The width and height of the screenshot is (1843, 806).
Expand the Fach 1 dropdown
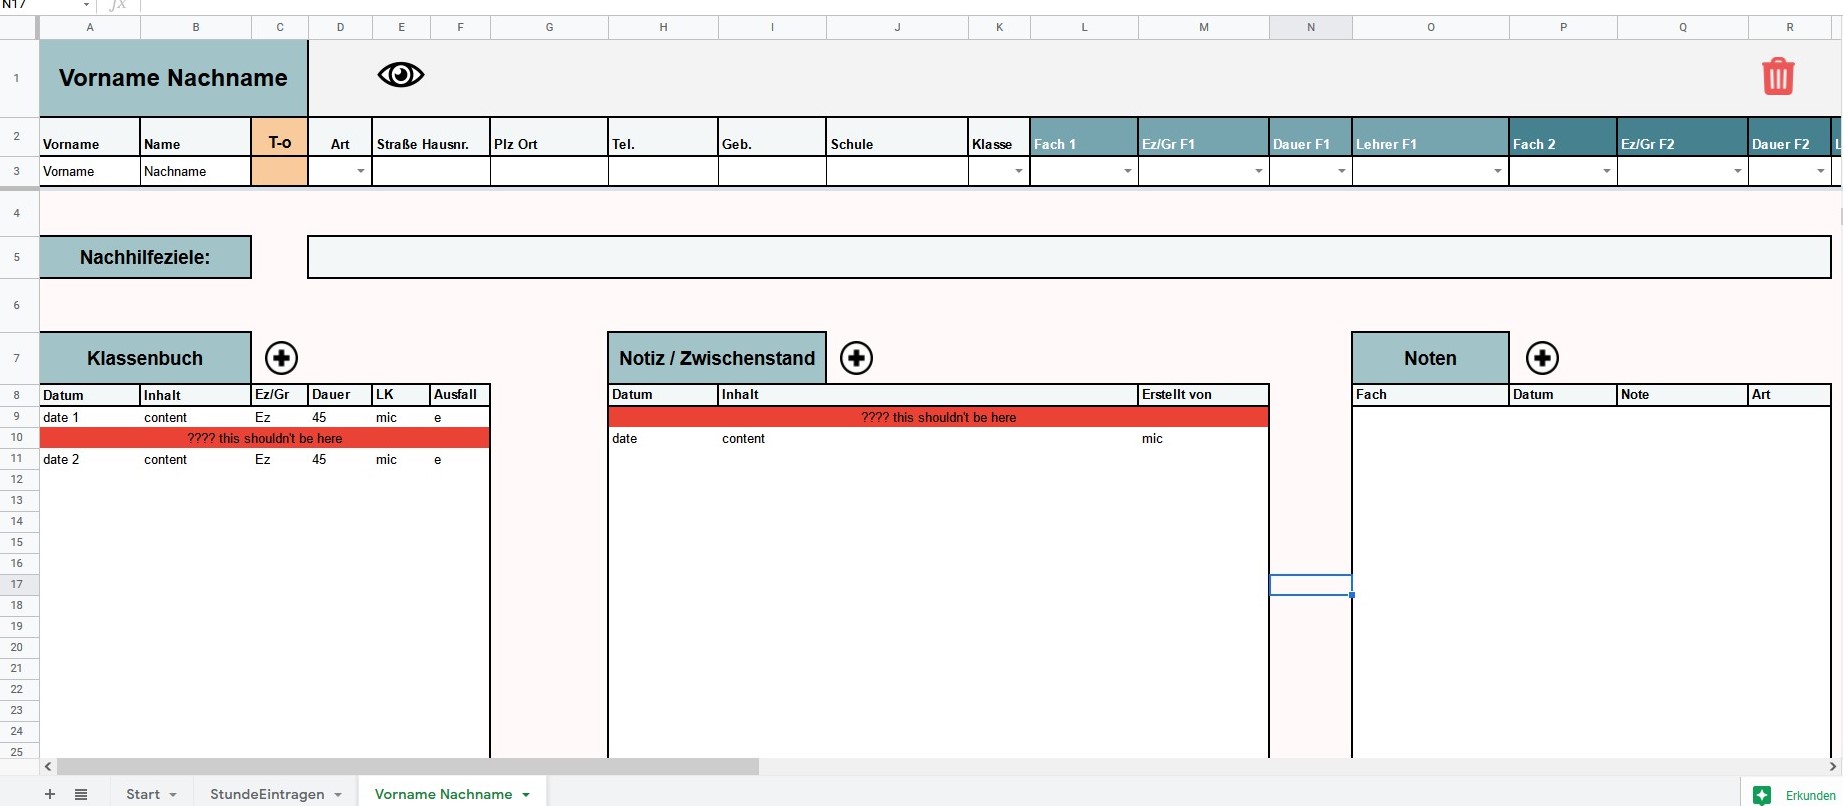pyautogui.click(x=1127, y=172)
